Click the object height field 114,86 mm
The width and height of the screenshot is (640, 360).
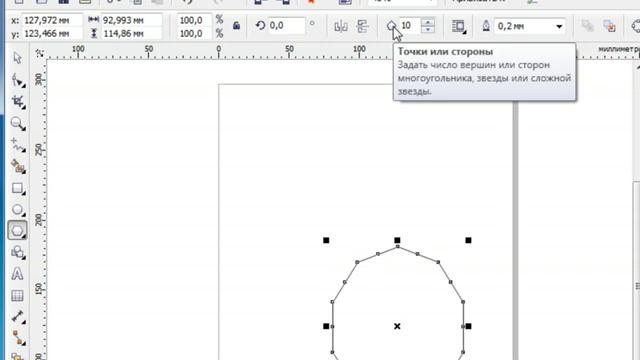coord(131,33)
